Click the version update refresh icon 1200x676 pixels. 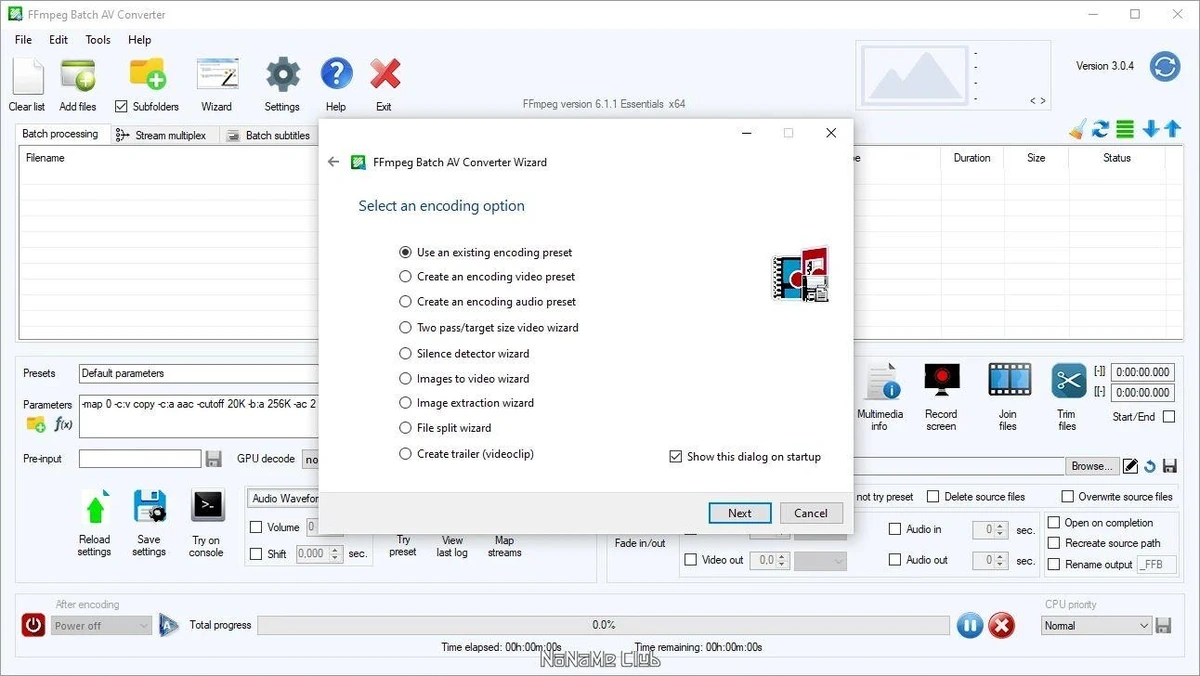1165,67
